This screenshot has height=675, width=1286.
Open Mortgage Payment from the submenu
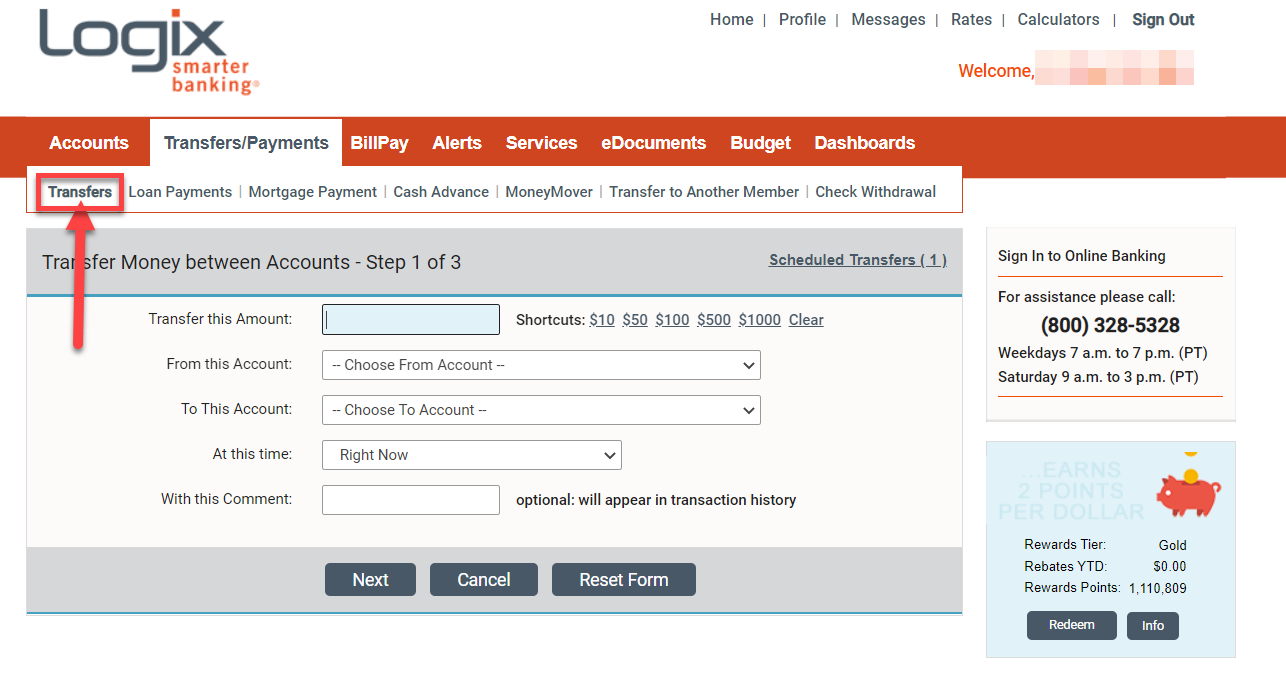coord(312,191)
